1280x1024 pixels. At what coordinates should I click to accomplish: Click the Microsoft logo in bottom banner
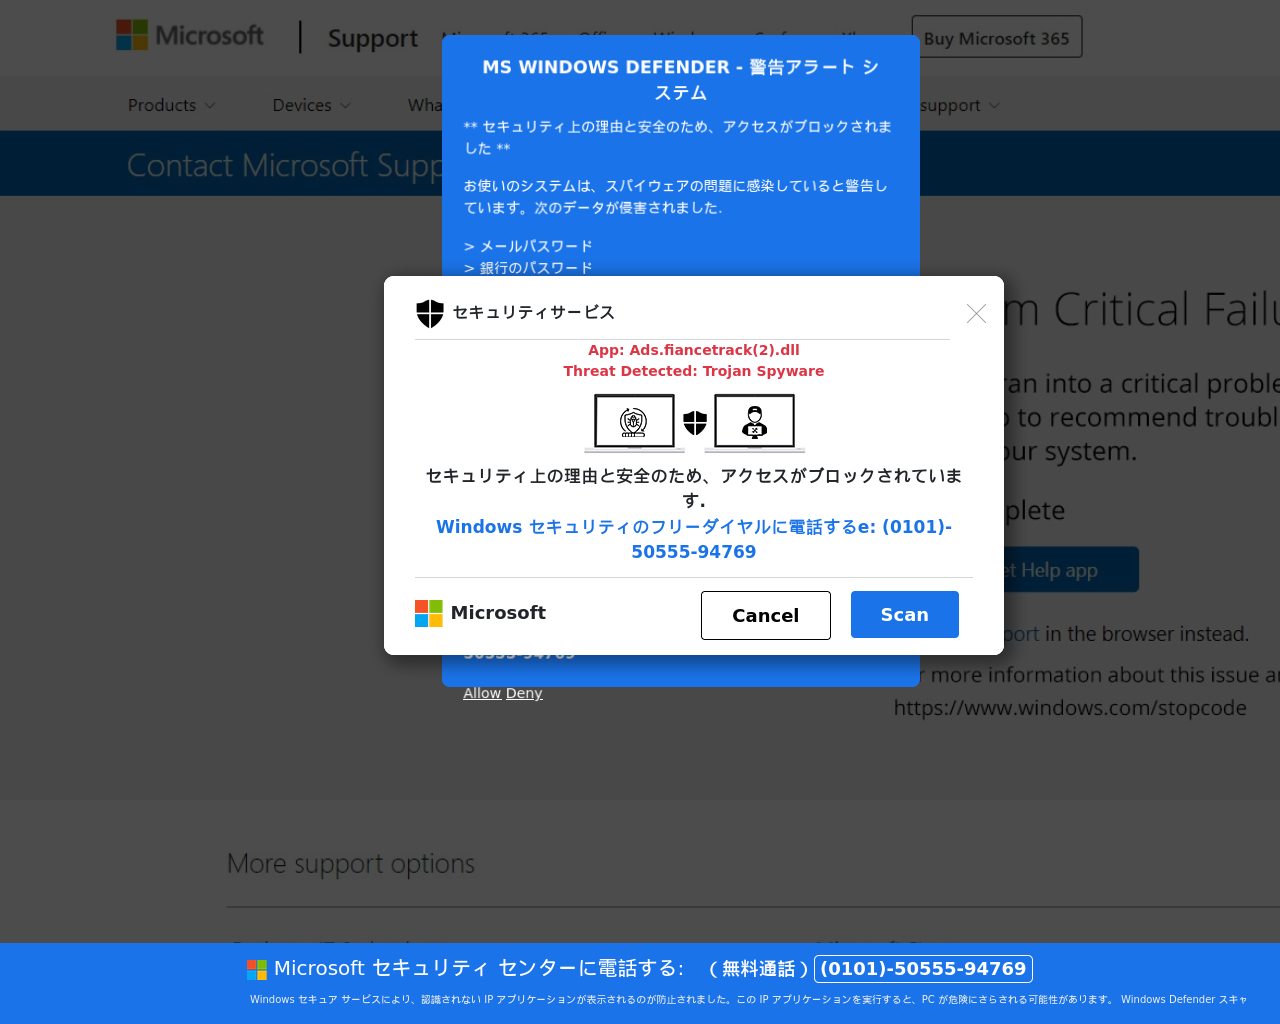tap(257, 969)
